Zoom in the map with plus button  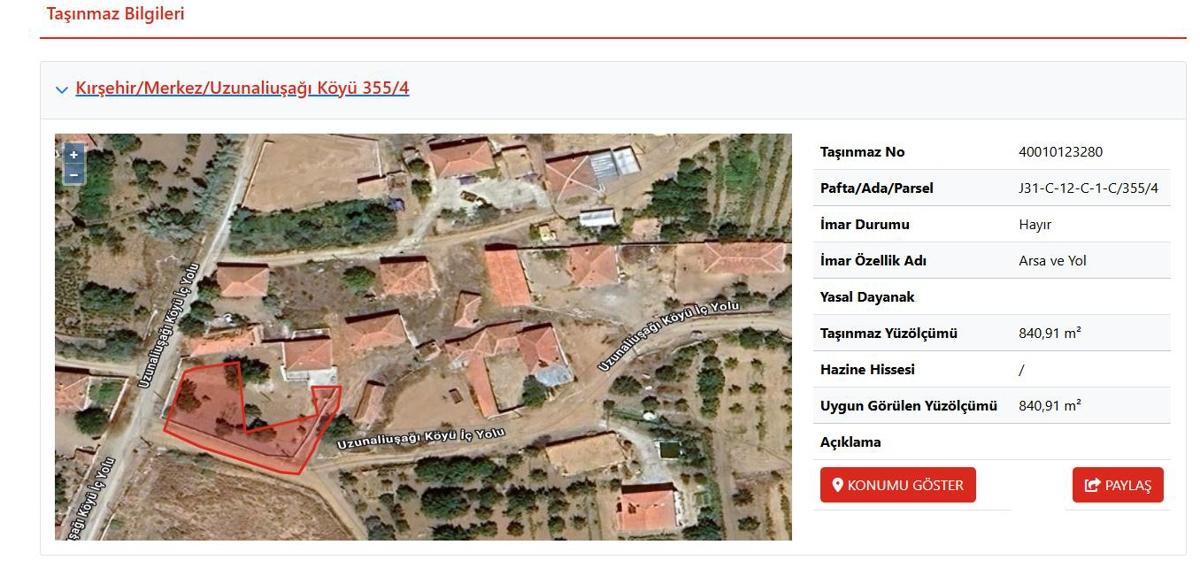tap(73, 154)
